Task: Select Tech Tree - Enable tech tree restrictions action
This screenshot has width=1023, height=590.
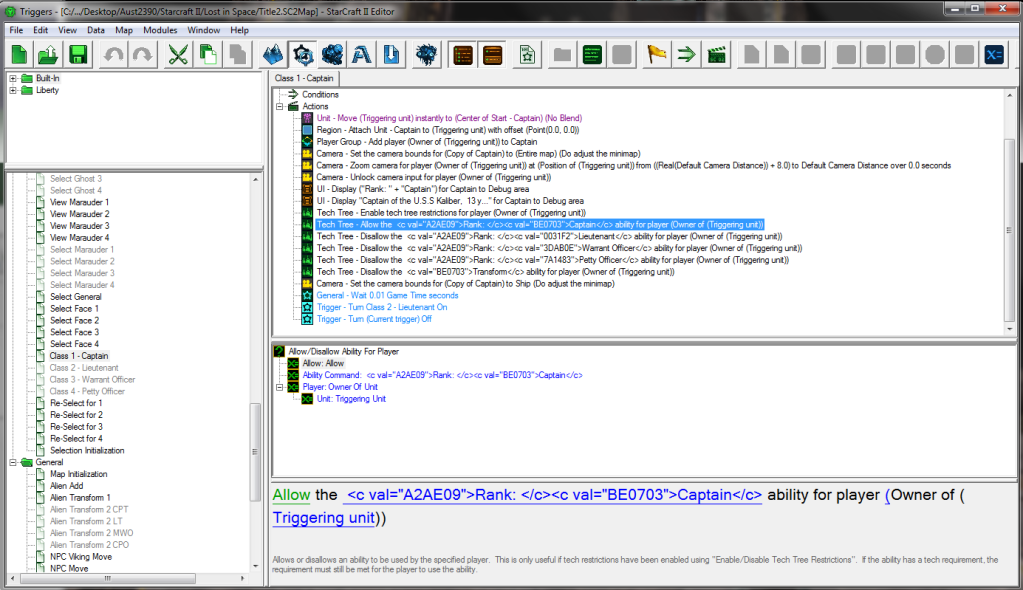Action: click(x=451, y=213)
